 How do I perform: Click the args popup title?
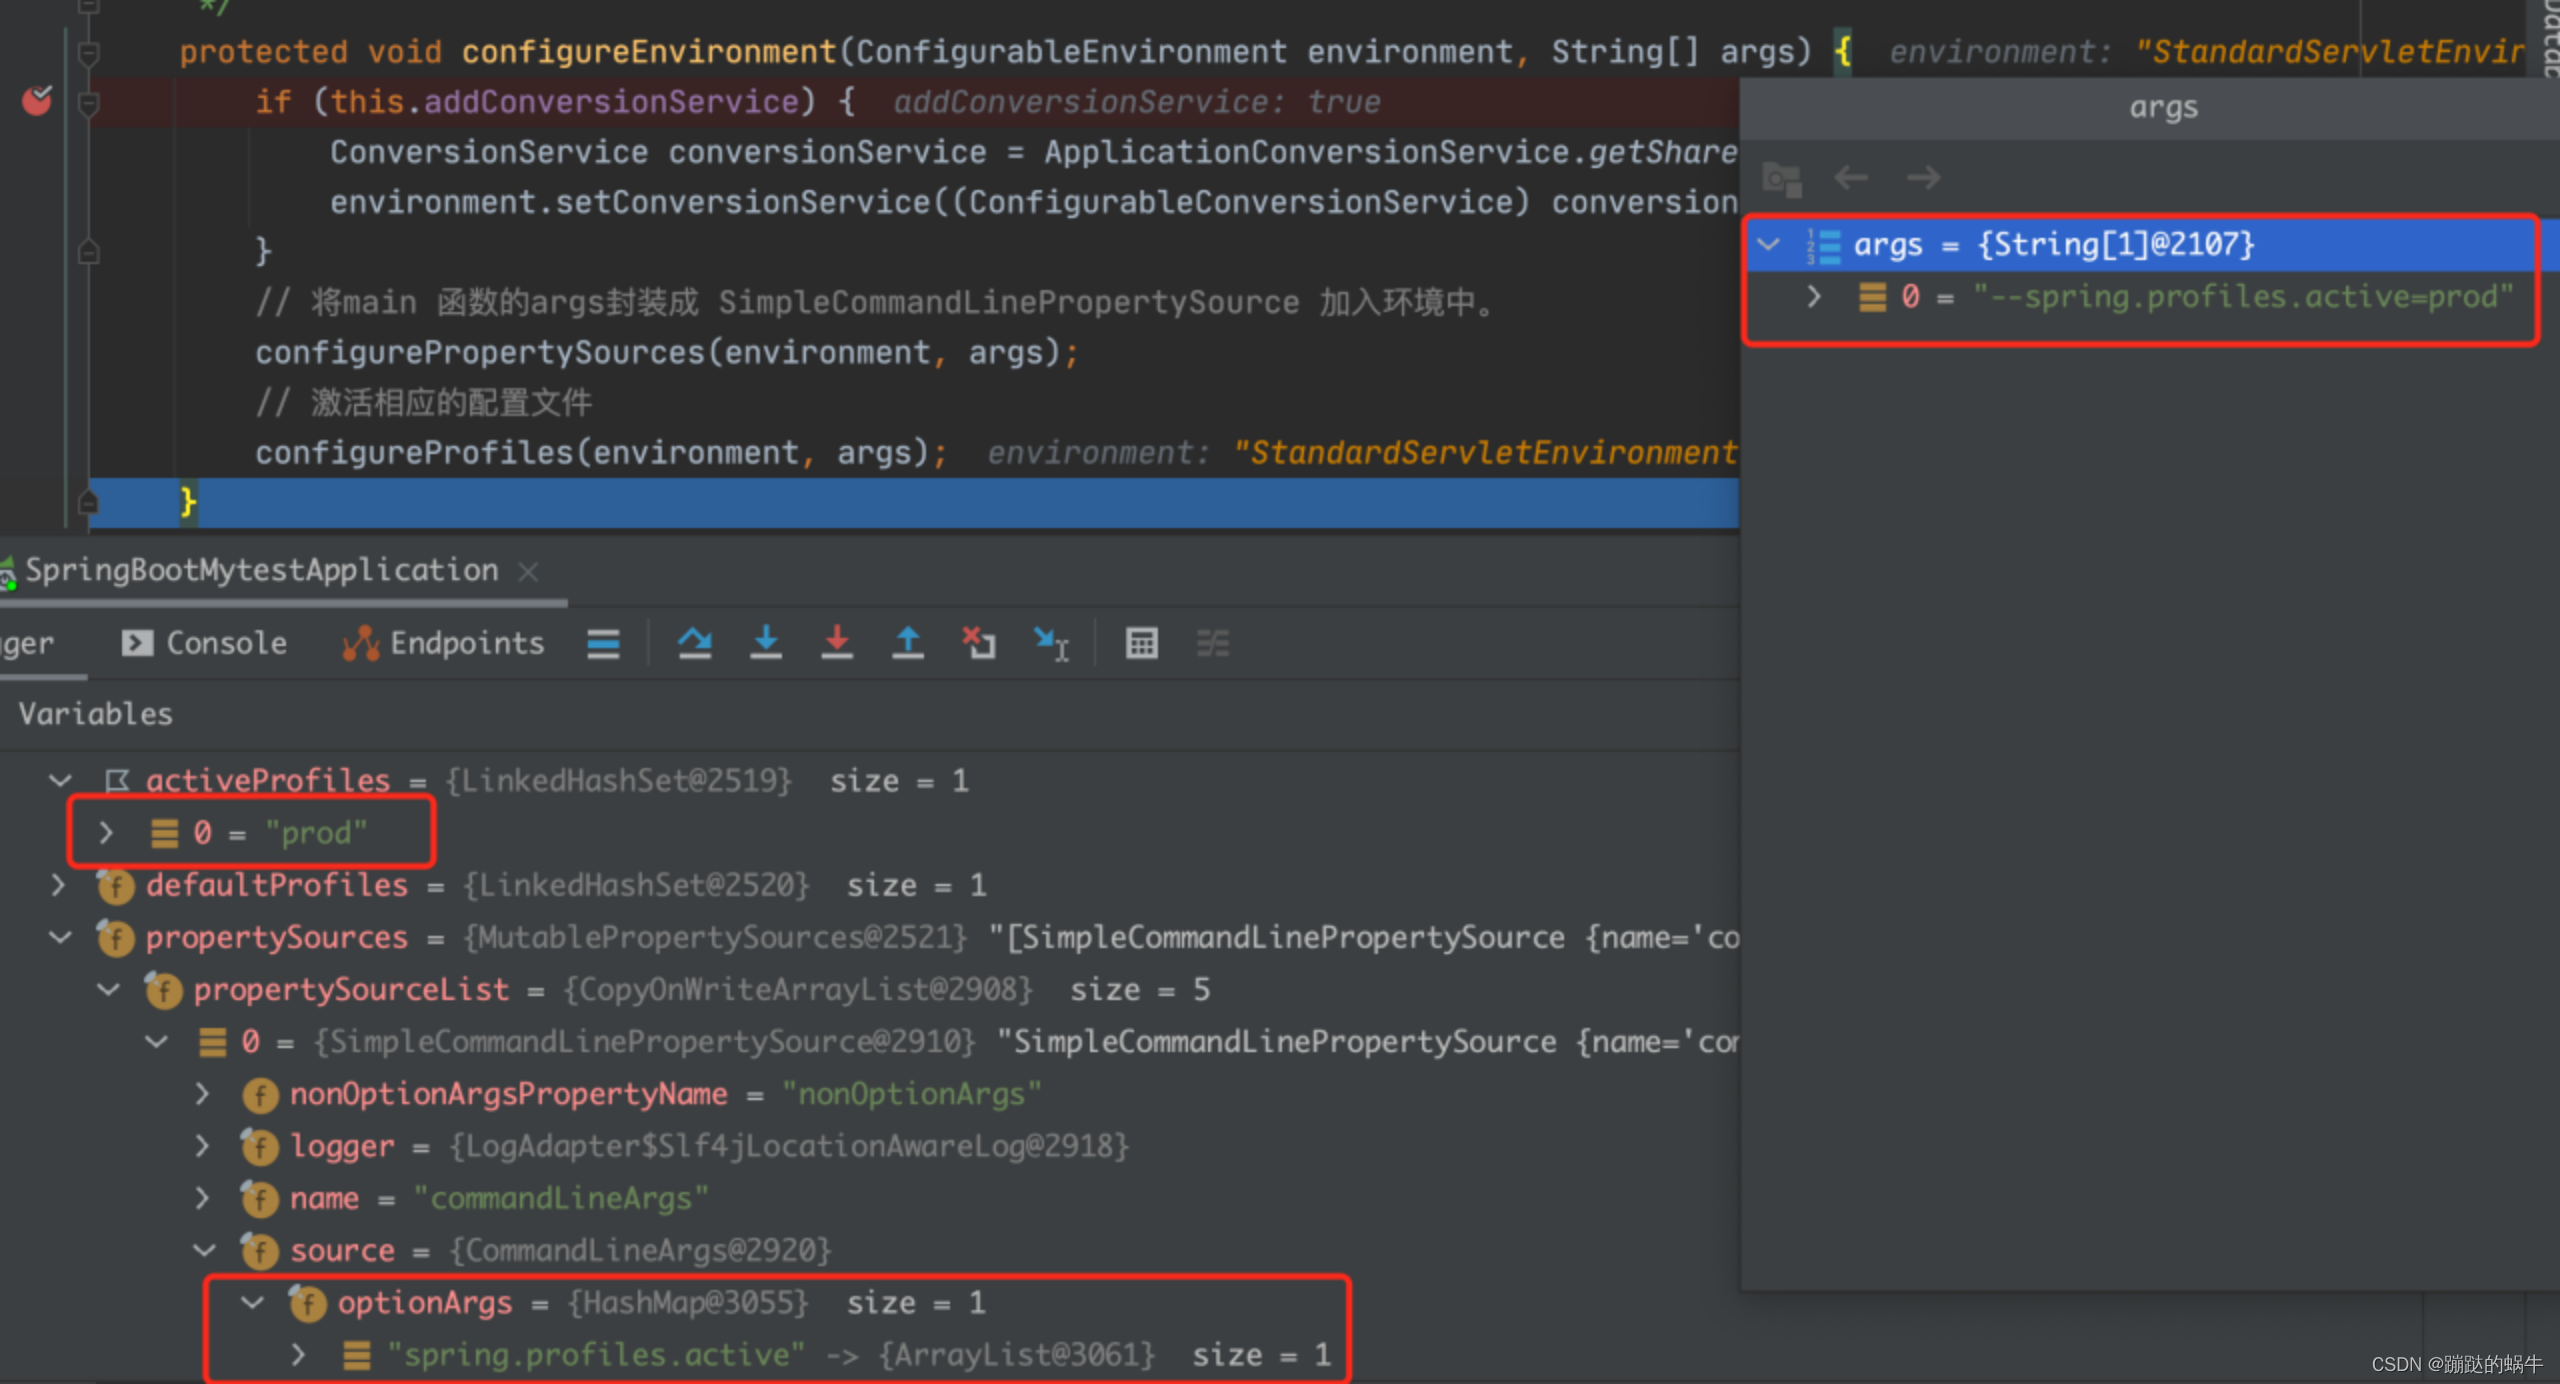click(x=2163, y=108)
